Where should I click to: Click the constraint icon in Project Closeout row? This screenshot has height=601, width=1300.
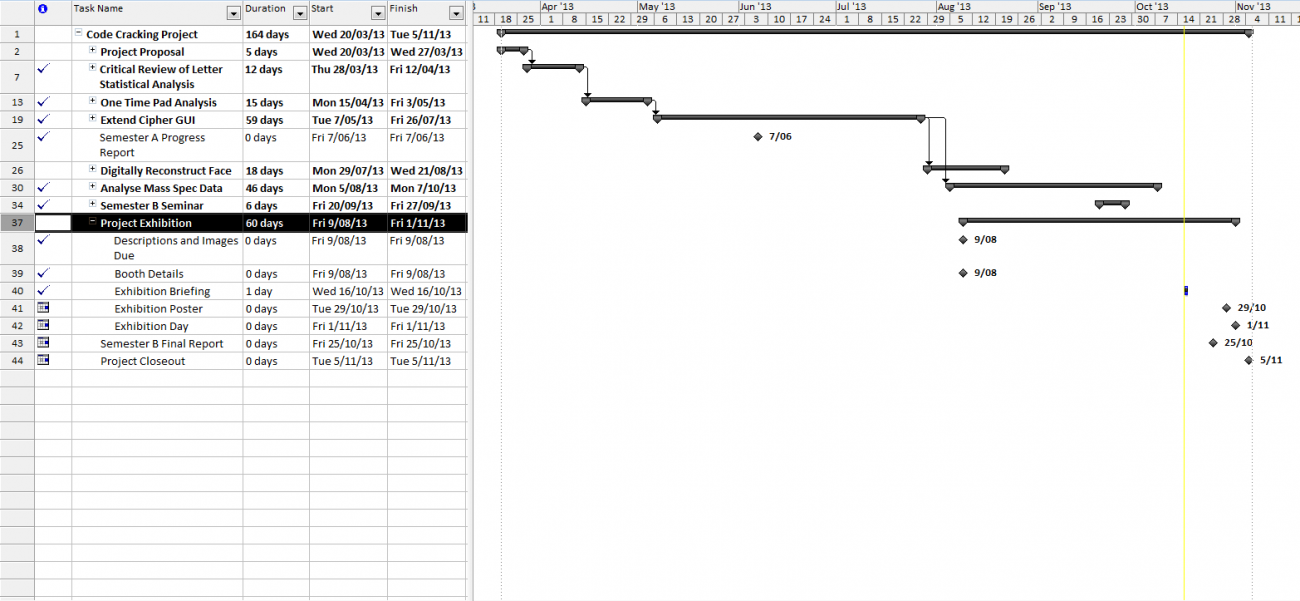coord(42,361)
